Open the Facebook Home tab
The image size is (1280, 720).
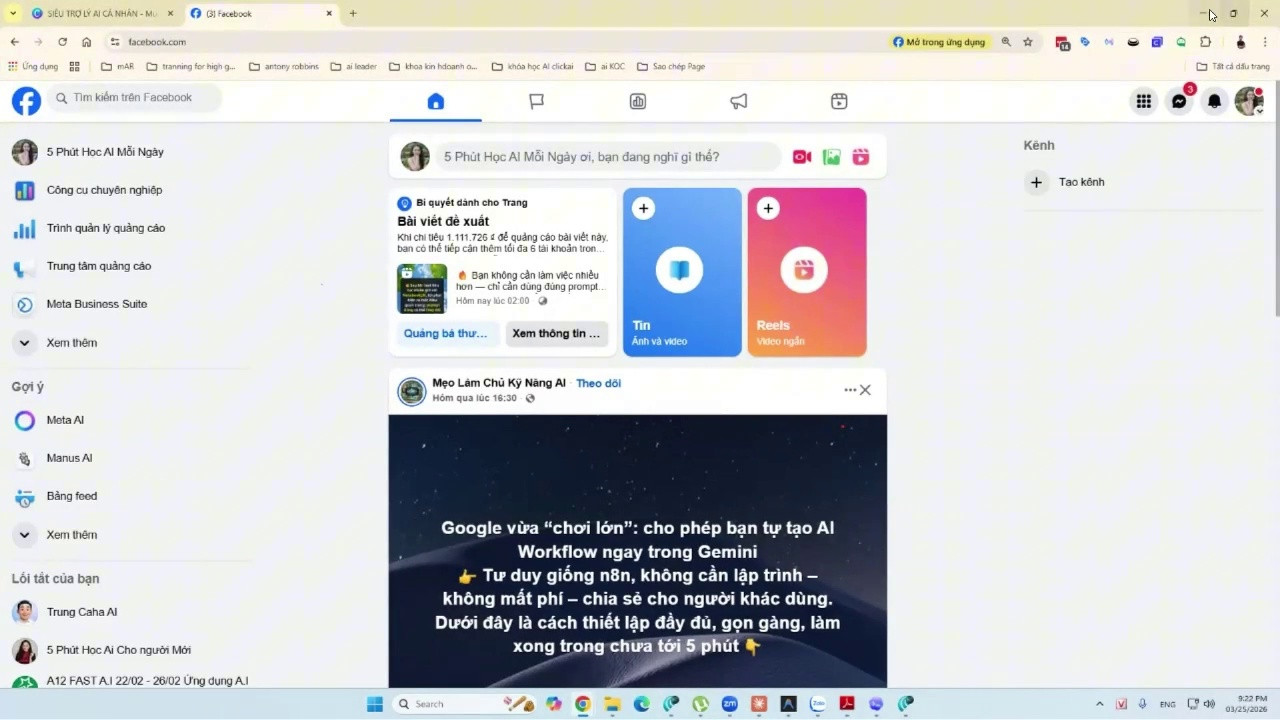point(435,101)
